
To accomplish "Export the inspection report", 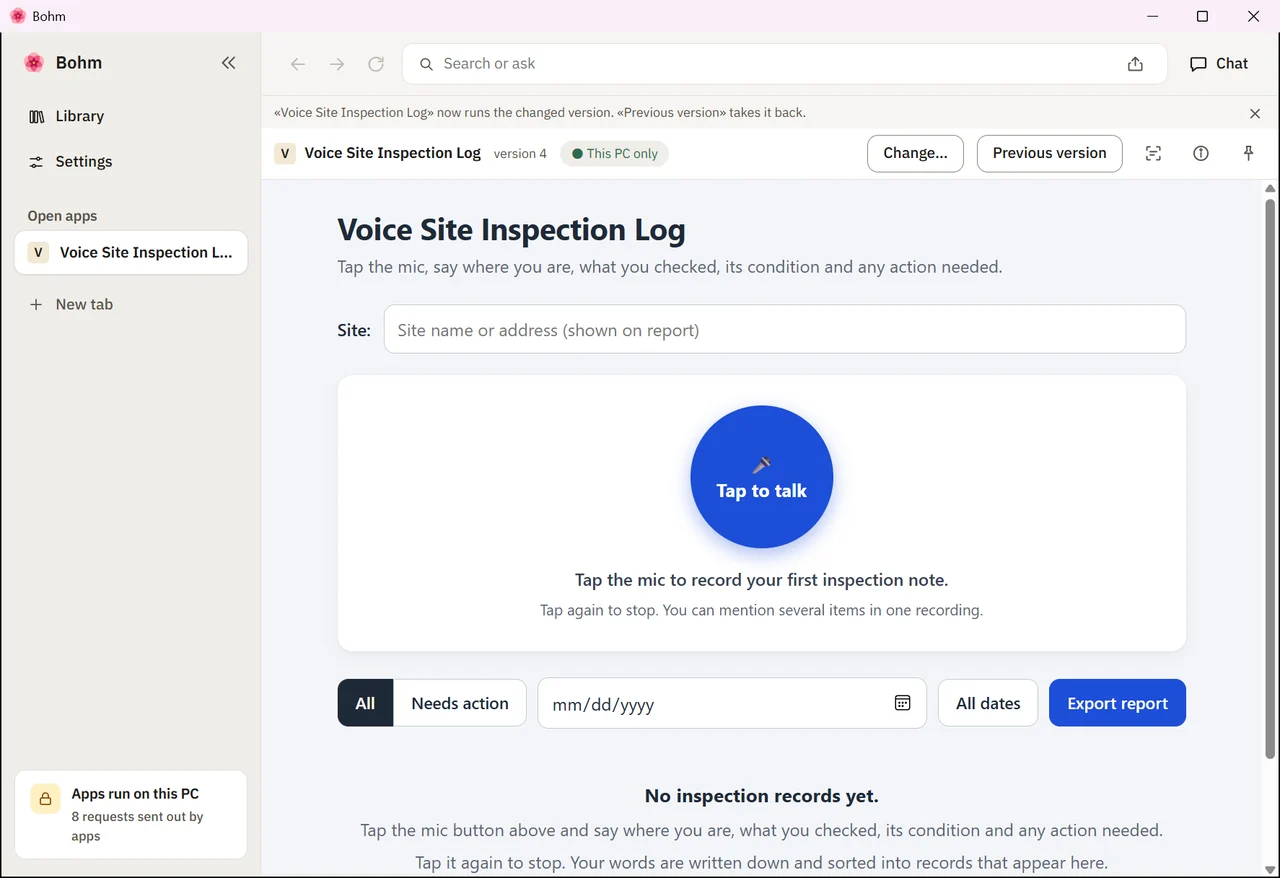I will coord(1117,703).
